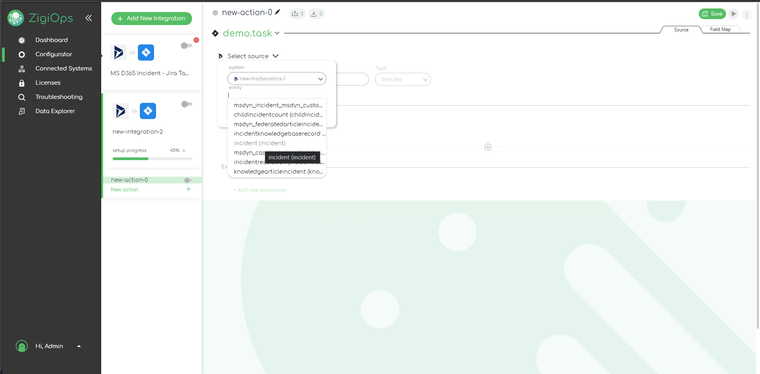This screenshot has width=760, height=374.
Task: Open the system dropdown new-msdynamics-1
Action: pyautogui.click(x=277, y=78)
